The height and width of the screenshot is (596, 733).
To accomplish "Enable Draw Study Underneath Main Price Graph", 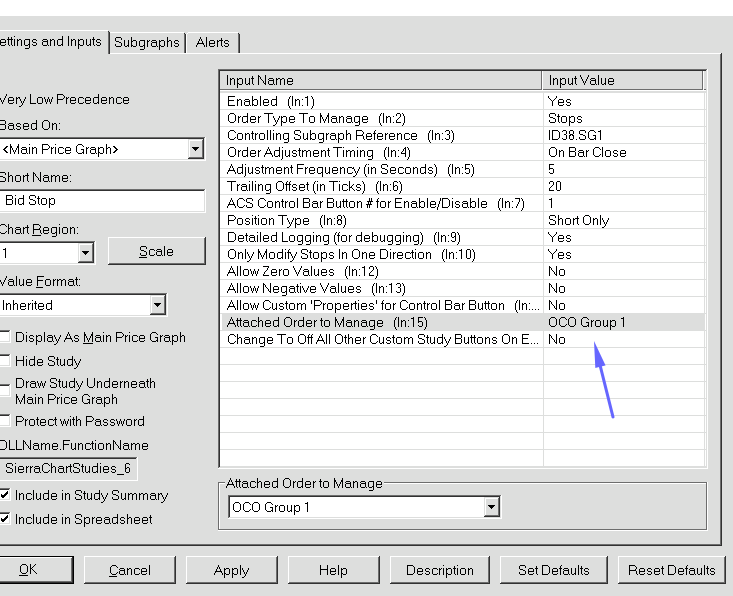I will click(5, 391).
